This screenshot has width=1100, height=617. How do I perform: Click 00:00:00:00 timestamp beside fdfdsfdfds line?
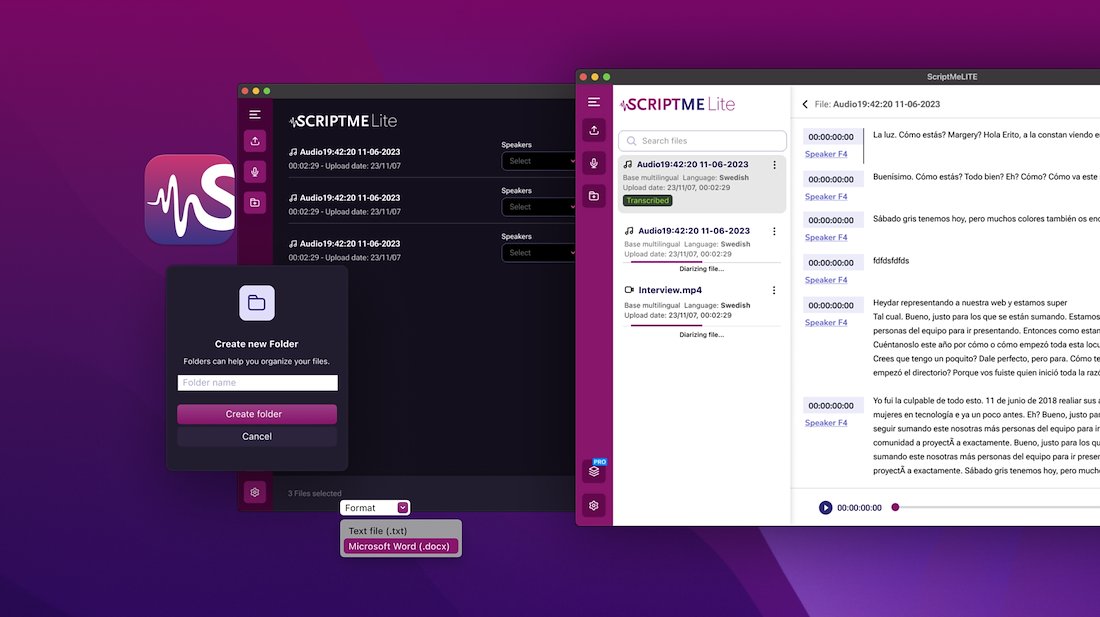point(831,263)
